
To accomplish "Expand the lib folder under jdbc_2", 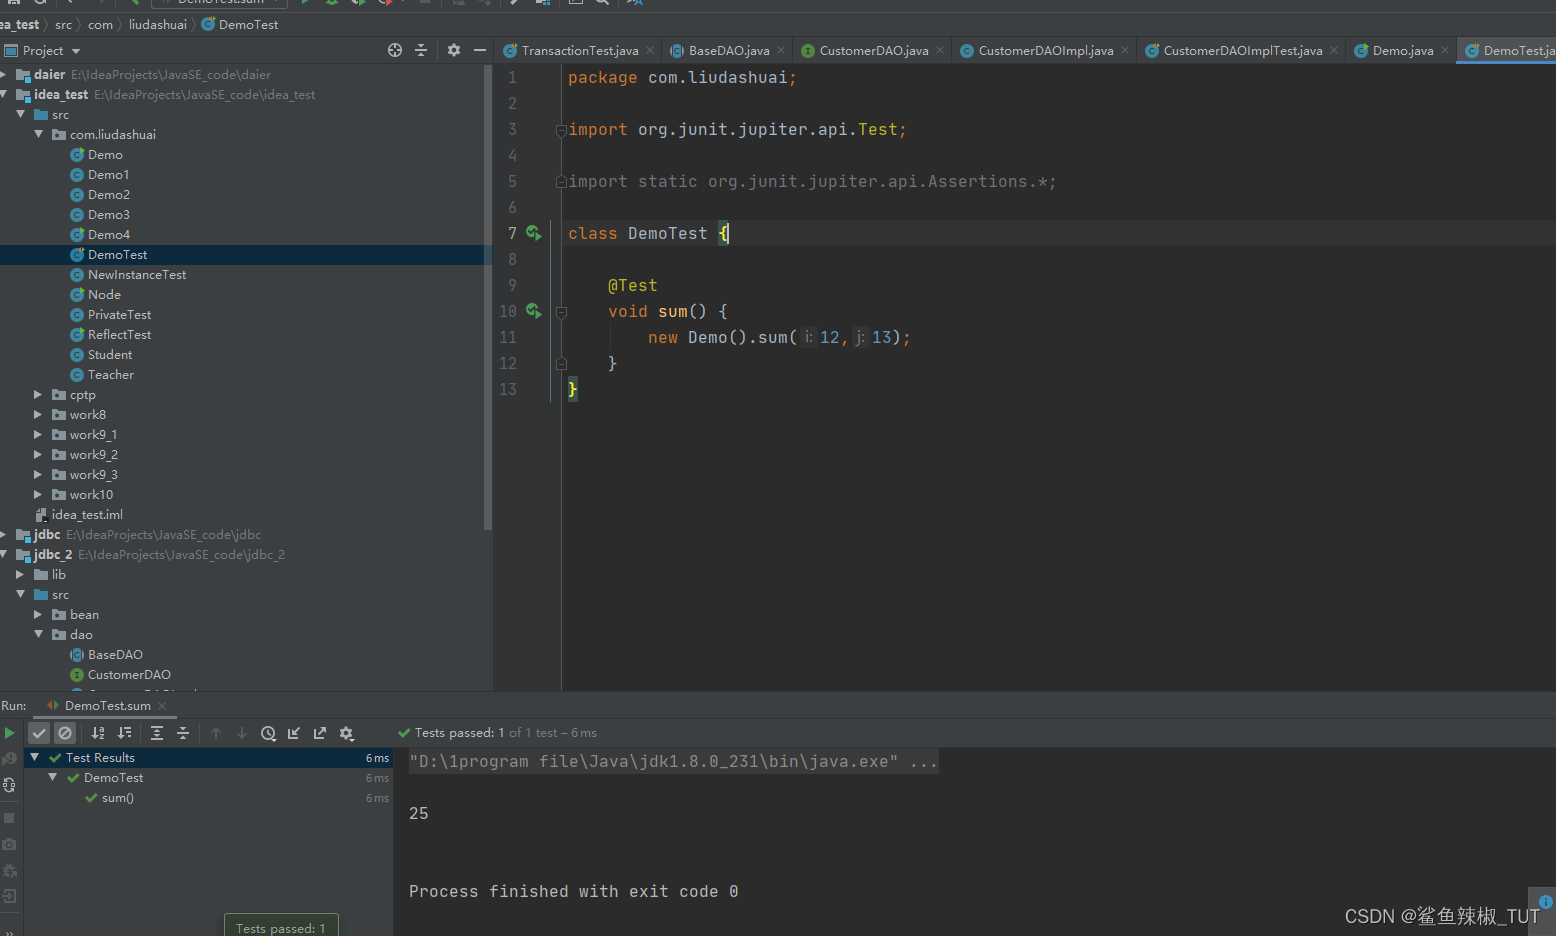I will pyautogui.click(x=21, y=574).
